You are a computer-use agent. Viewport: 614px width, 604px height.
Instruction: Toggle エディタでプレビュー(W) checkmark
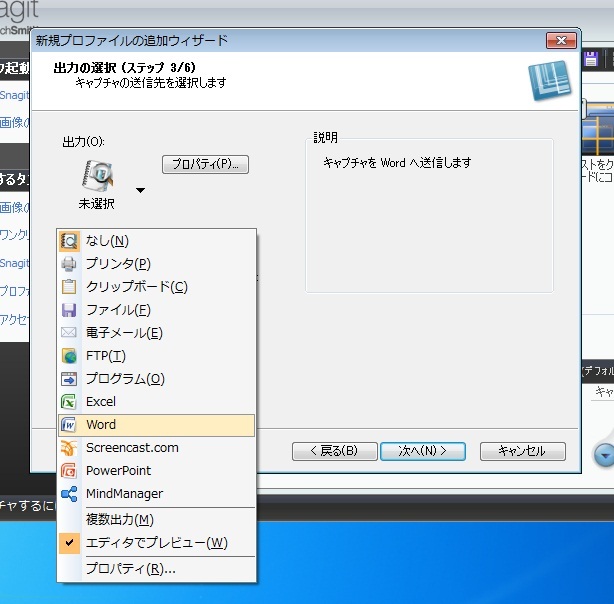click(69, 543)
